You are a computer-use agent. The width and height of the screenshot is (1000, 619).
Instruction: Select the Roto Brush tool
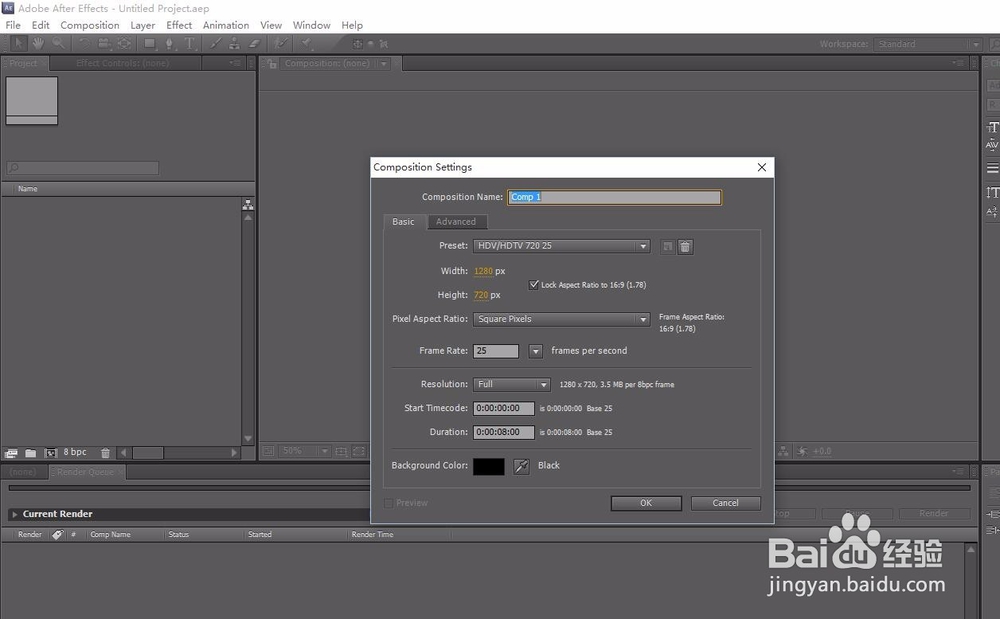point(281,43)
